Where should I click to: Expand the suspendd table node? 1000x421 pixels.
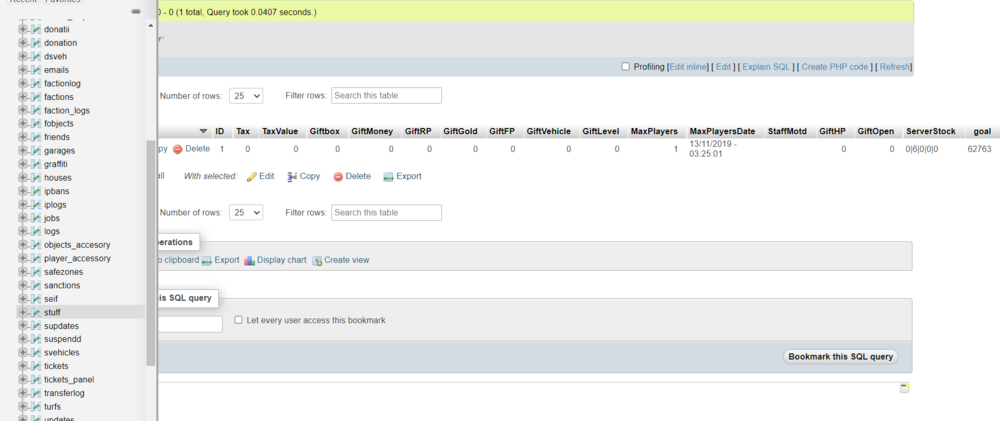pyautogui.click(x=23, y=339)
